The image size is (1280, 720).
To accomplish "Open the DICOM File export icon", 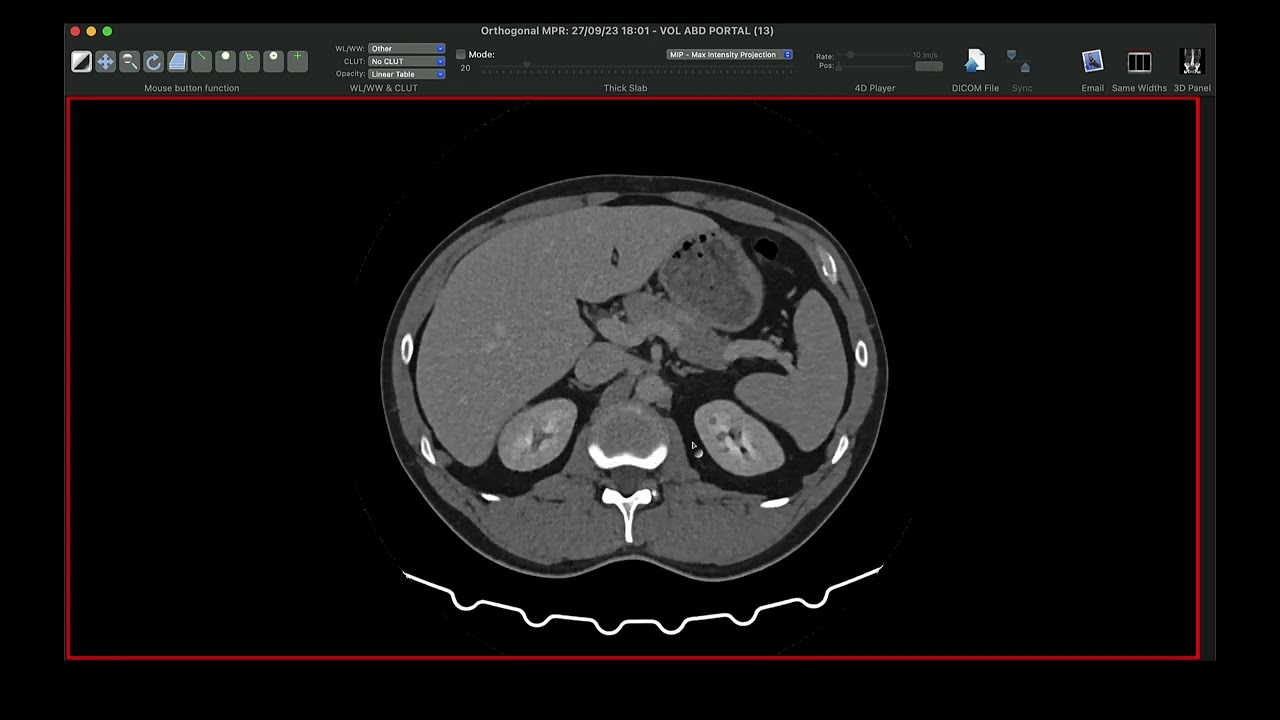I will click(x=975, y=62).
